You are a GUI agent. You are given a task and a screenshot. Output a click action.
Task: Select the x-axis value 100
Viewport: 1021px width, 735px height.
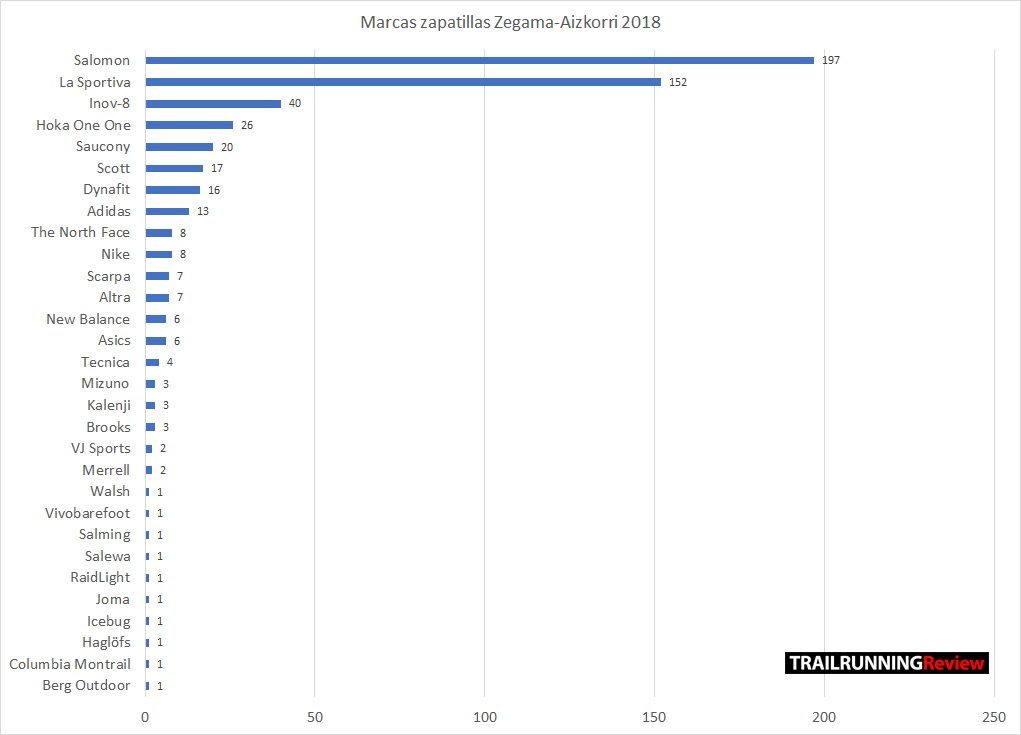coord(485,717)
